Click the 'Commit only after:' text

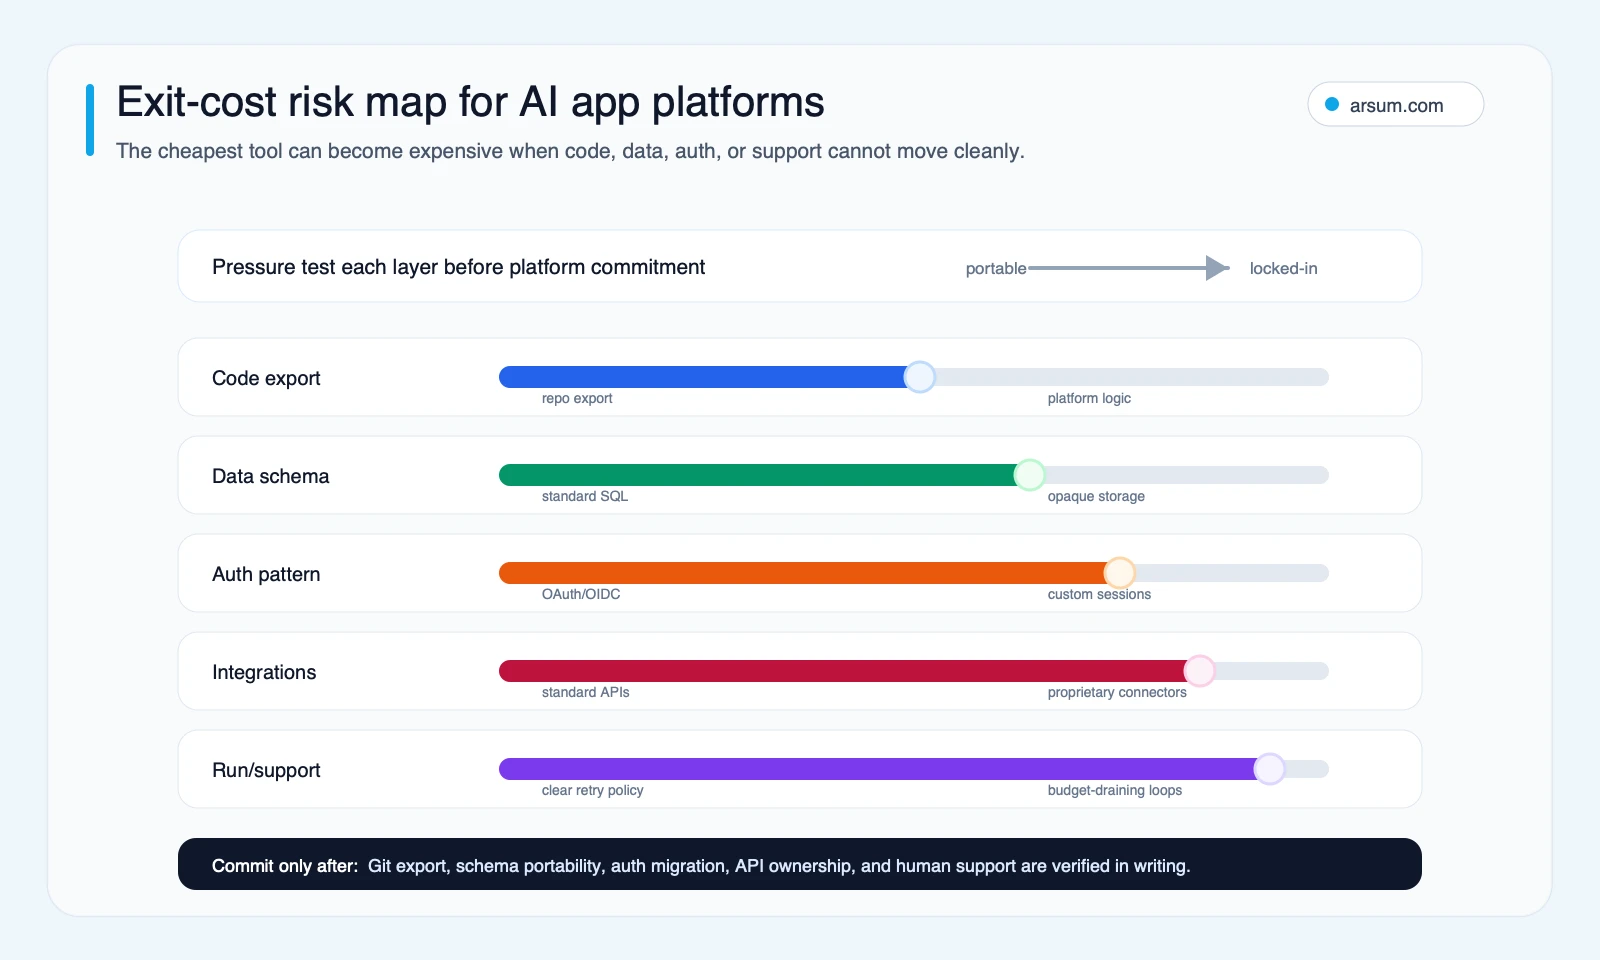[285, 866]
